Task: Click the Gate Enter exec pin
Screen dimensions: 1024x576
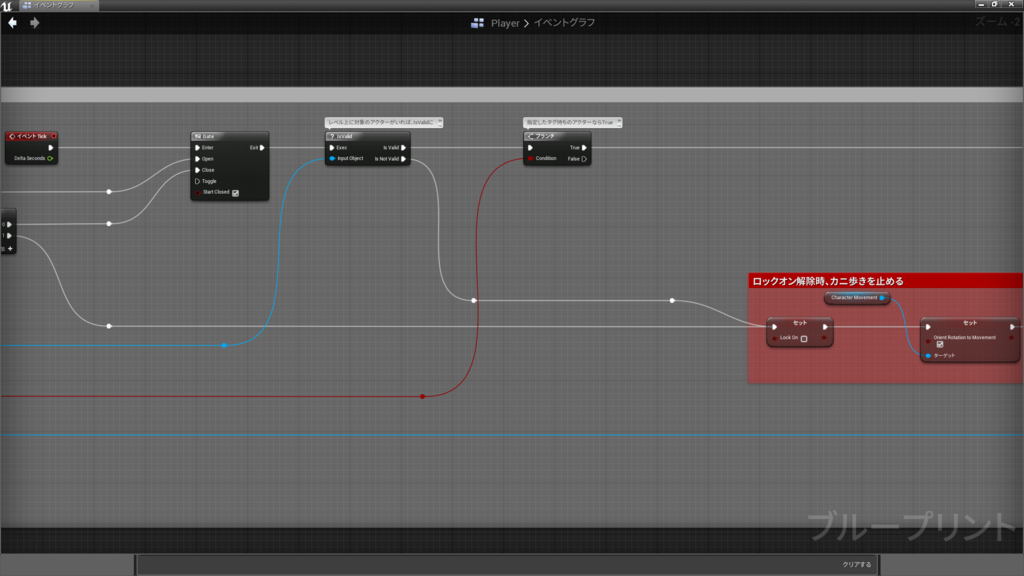Action: [197, 148]
